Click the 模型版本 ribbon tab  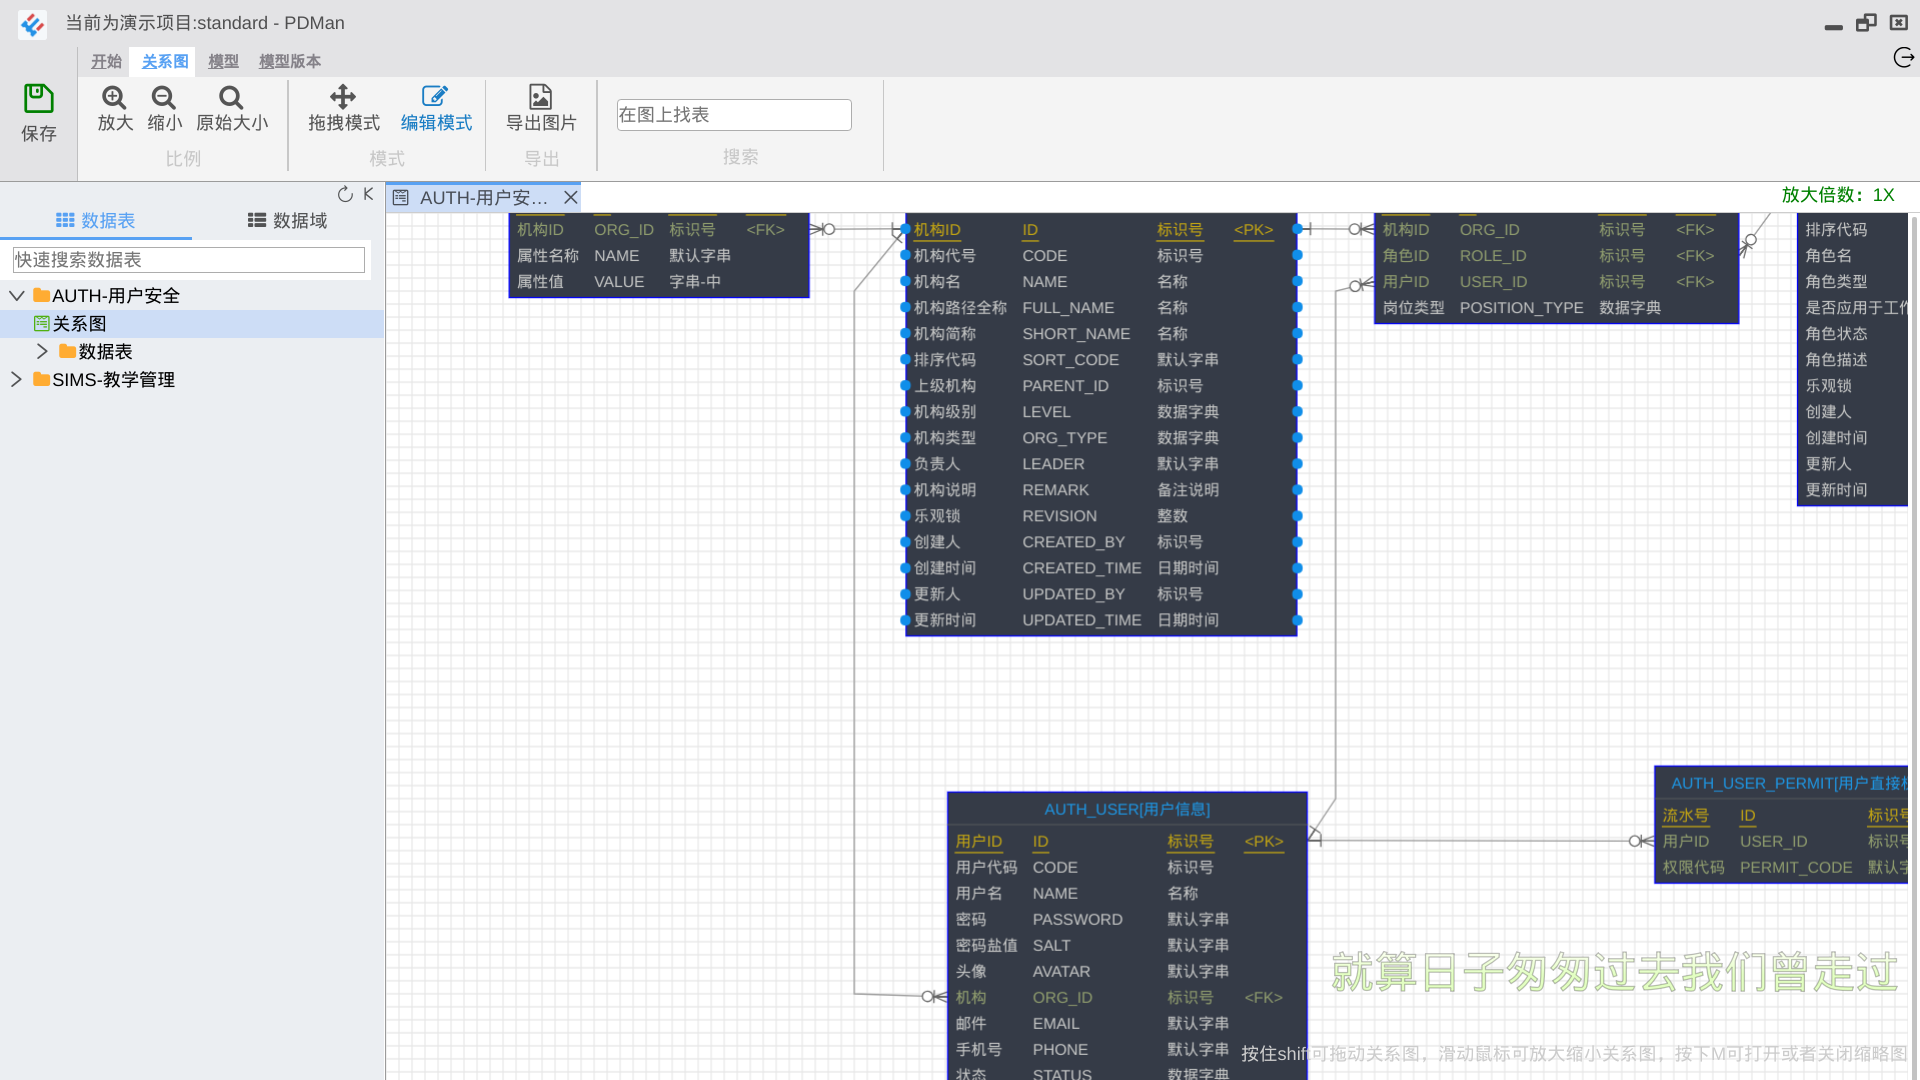(289, 61)
